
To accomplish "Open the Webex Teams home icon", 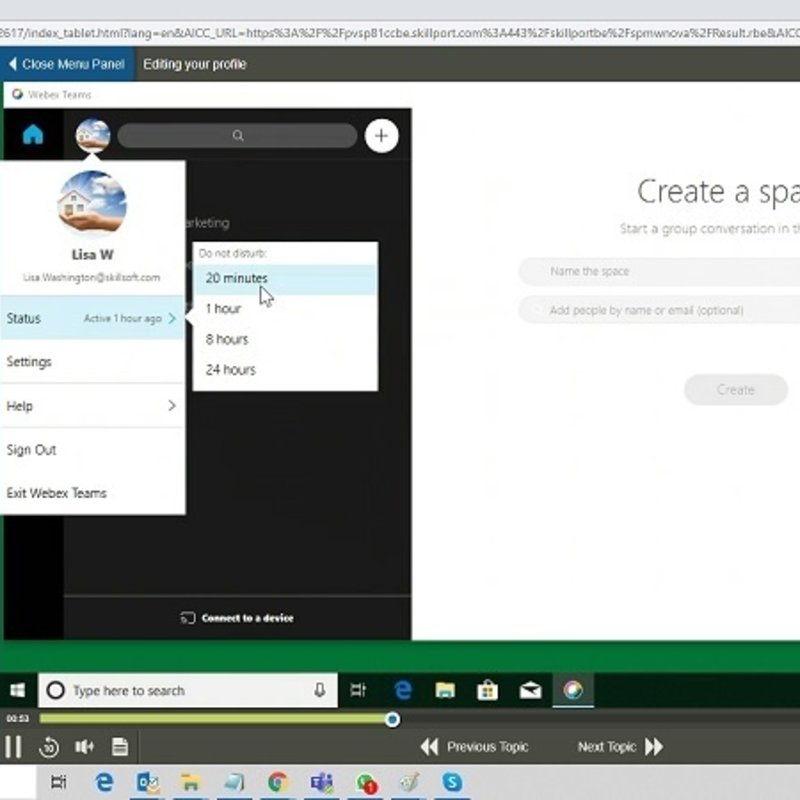I will click(x=33, y=135).
